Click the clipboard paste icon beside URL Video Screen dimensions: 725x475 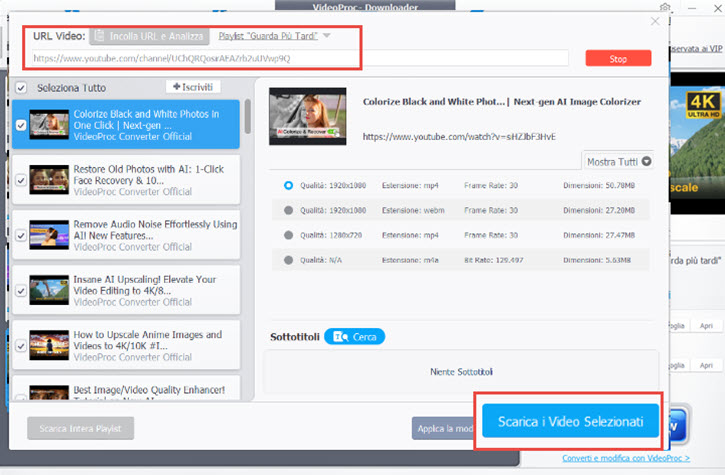[x=99, y=36]
